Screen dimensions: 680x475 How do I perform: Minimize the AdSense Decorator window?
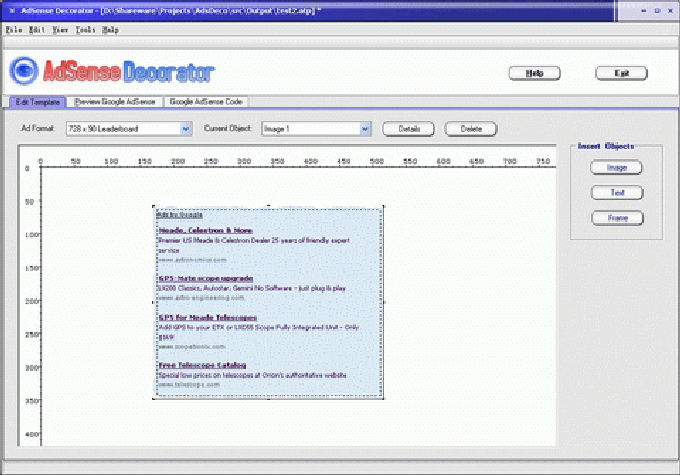click(x=644, y=11)
